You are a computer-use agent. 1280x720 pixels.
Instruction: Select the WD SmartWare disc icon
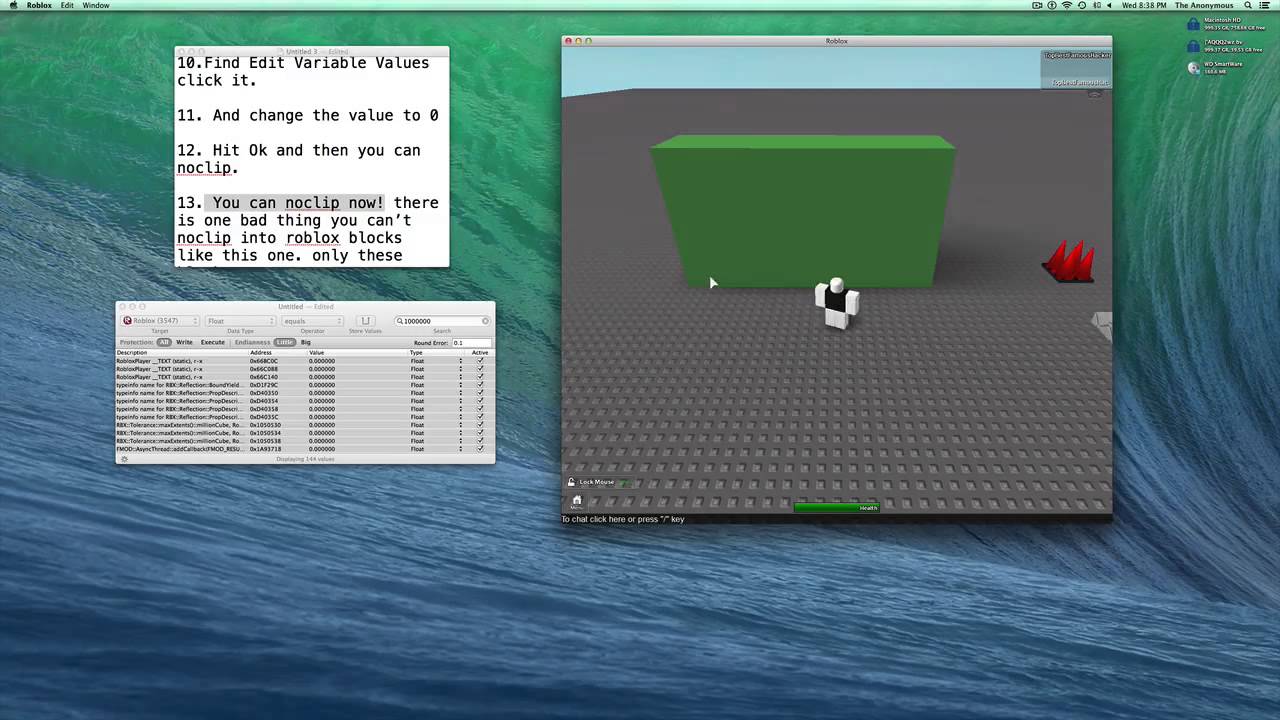click(1194, 68)
